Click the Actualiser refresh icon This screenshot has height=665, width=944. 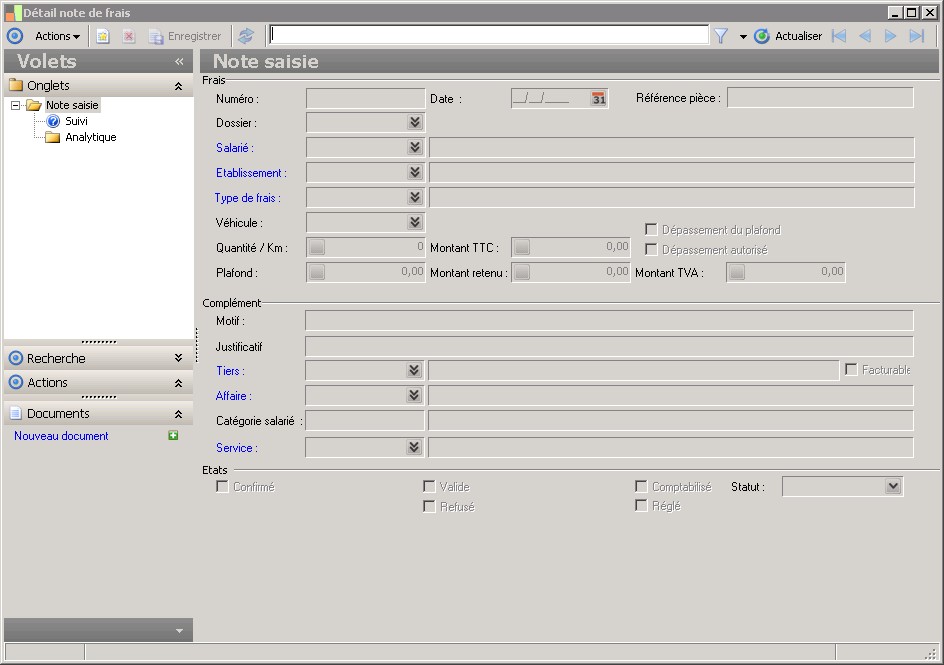click(x=762, y=36)
